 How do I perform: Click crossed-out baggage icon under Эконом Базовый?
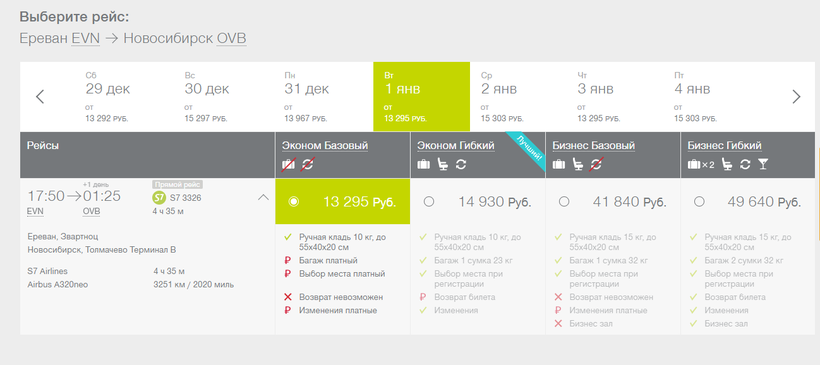tap(288, 164)
